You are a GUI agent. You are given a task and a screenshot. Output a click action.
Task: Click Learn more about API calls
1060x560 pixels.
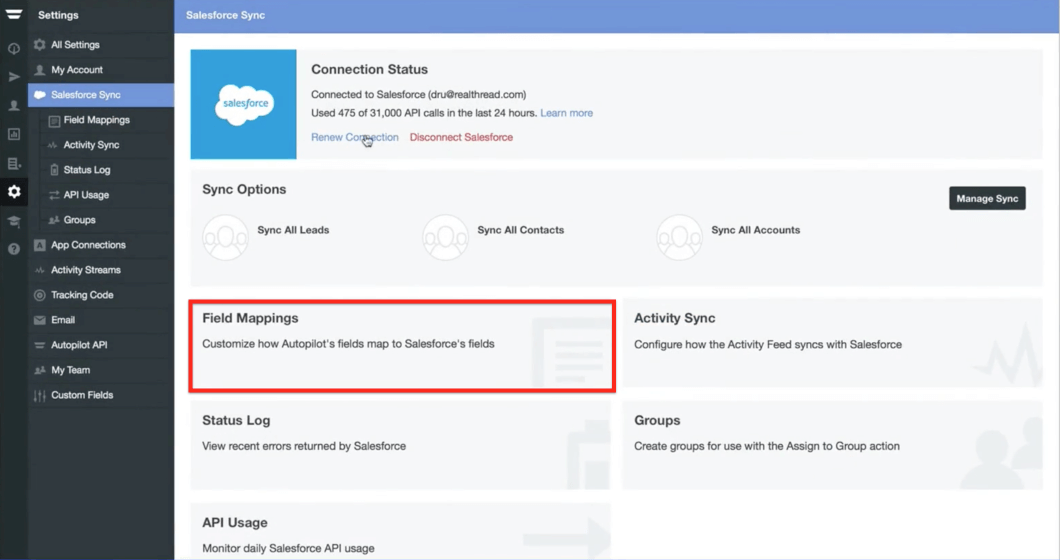point(567,113)
